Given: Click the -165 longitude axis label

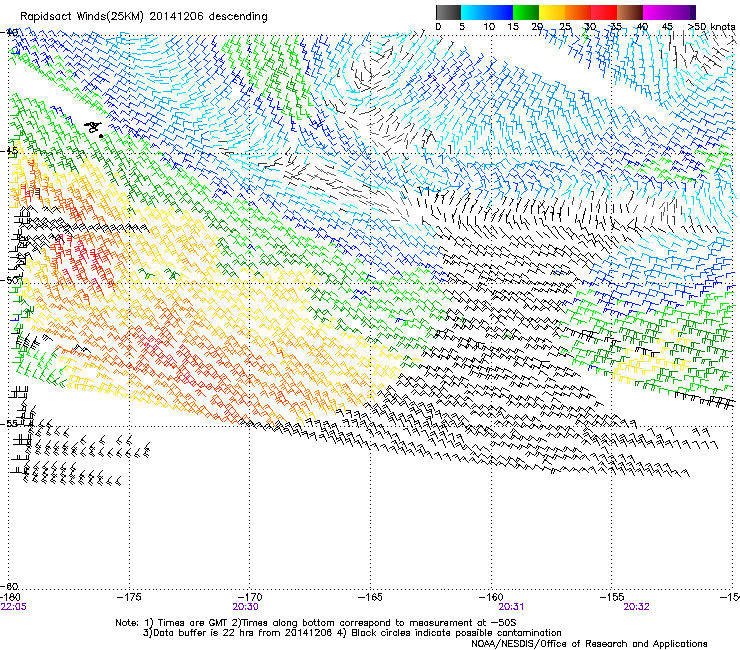Looking at the screenshot, I should click(x=370, y=597).
